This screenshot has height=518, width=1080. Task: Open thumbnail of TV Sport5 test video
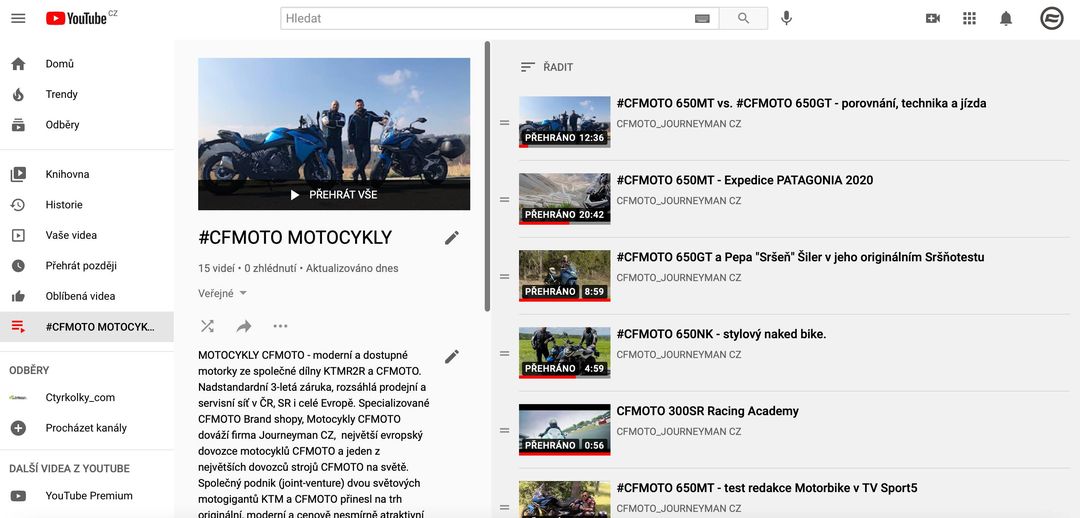click(x=565, y=499)
